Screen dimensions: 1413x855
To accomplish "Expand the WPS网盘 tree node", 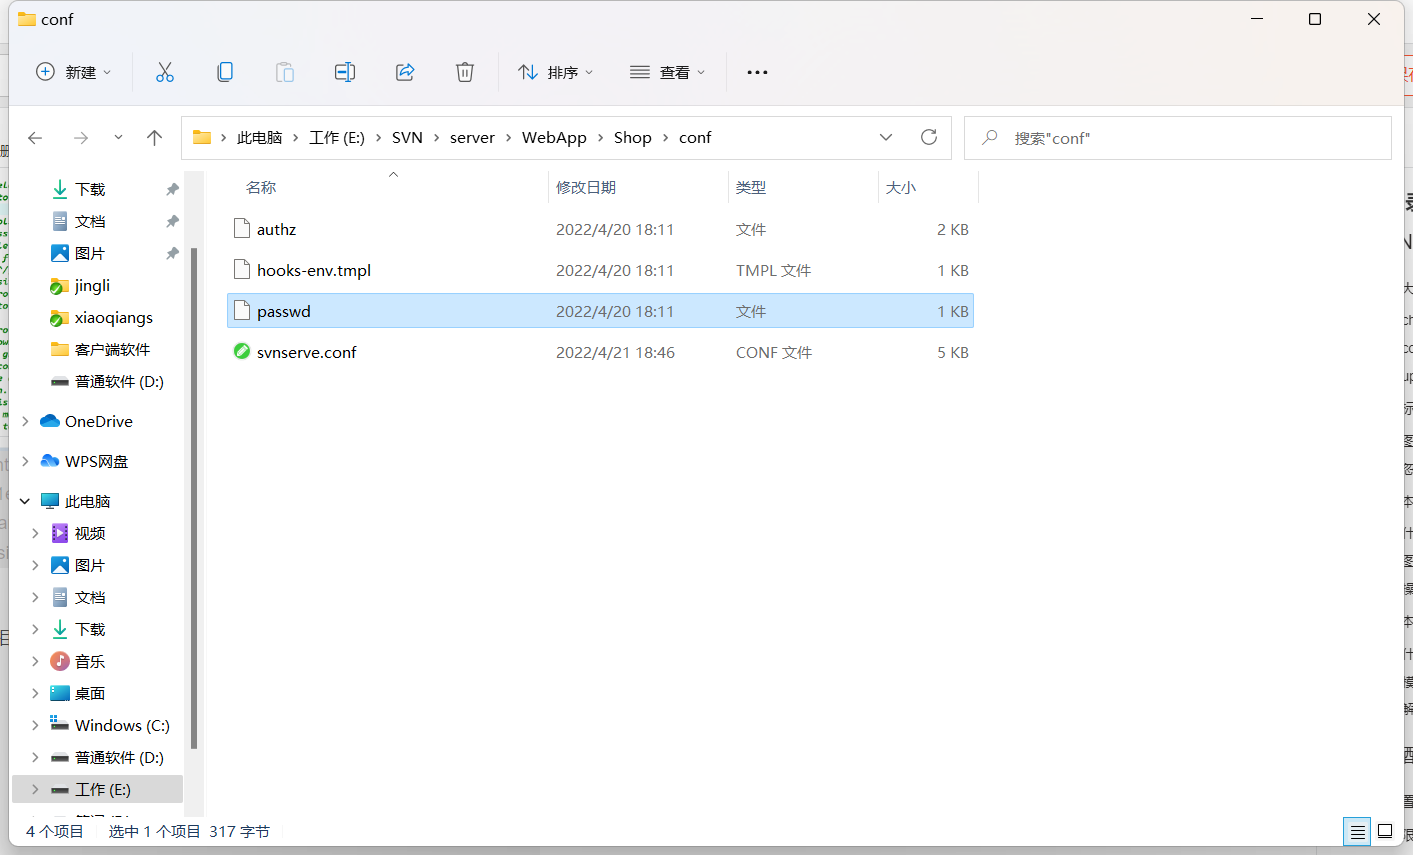I will tap(25, 461).
